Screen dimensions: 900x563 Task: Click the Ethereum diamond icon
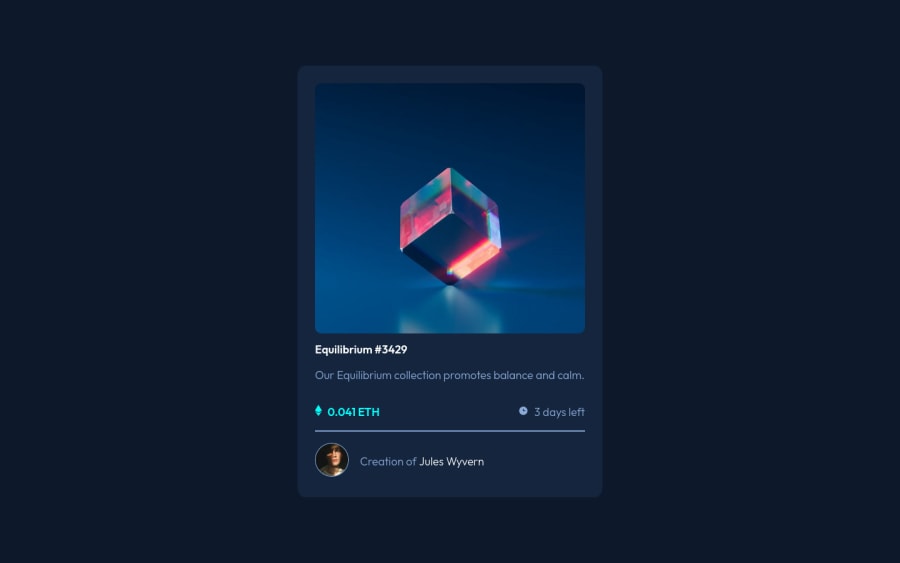point(319,410)
